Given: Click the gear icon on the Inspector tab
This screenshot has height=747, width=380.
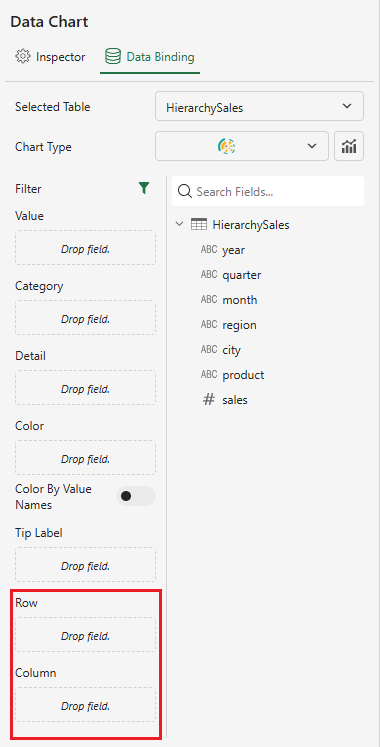Looking at the screenshot, I should 22,57.
